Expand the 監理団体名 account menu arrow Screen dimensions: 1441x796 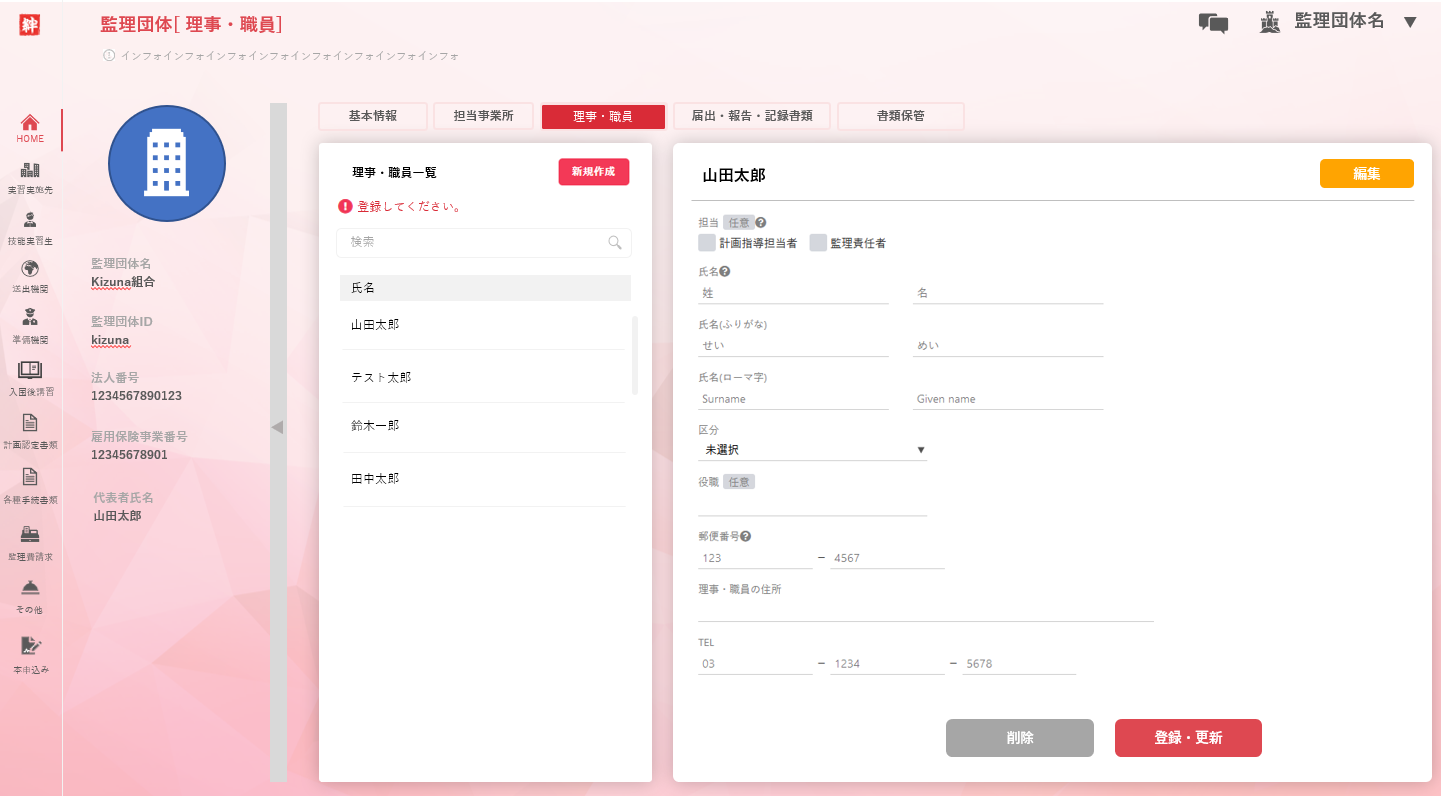[1410, 22]
